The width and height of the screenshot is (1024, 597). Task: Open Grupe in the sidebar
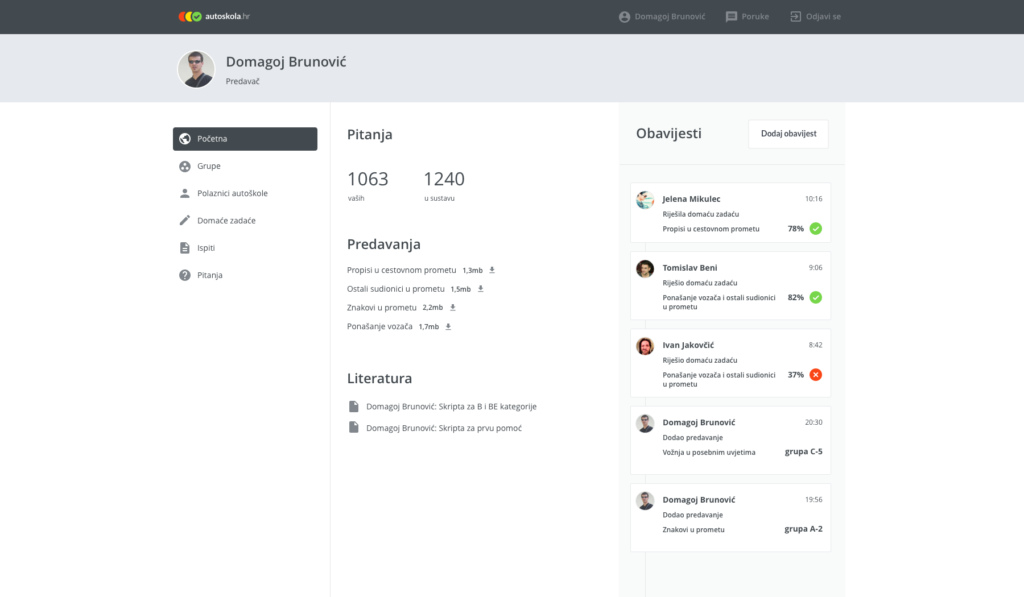pyautogui.click(x=208, y=166)
